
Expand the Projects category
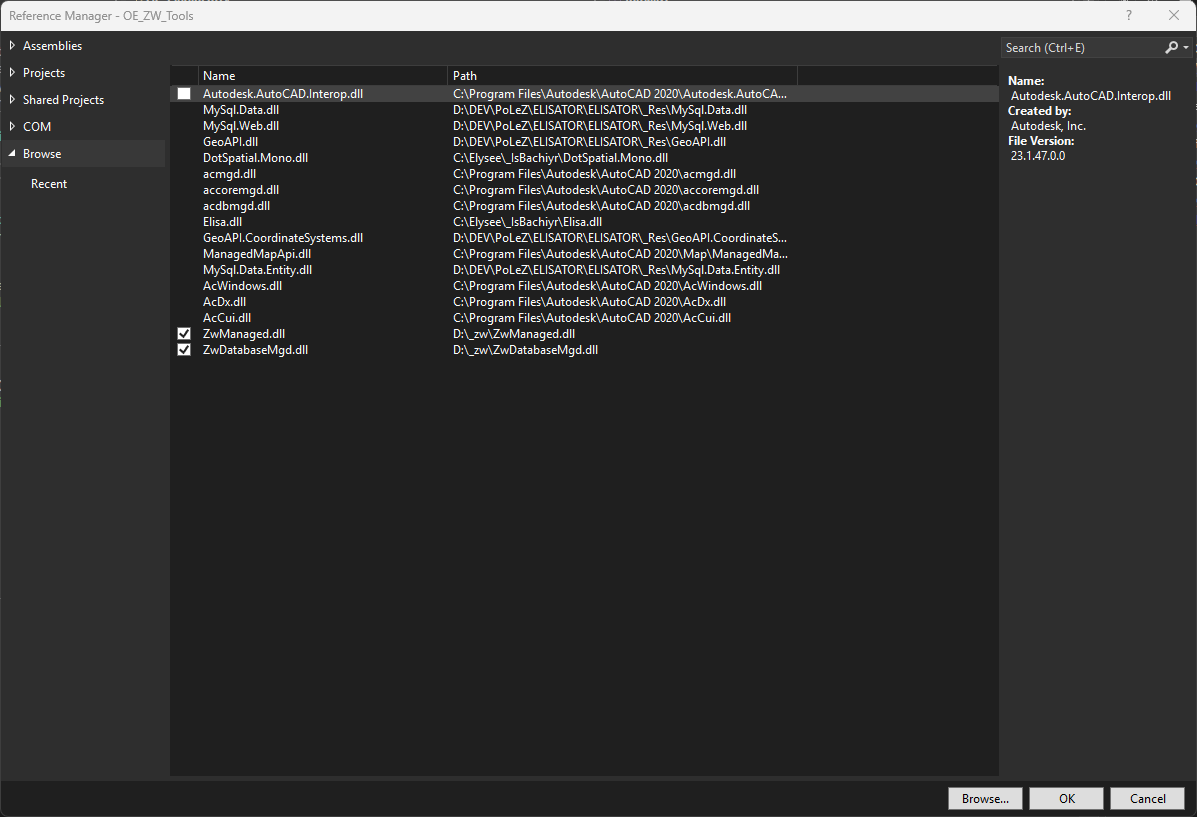point(12,73)
